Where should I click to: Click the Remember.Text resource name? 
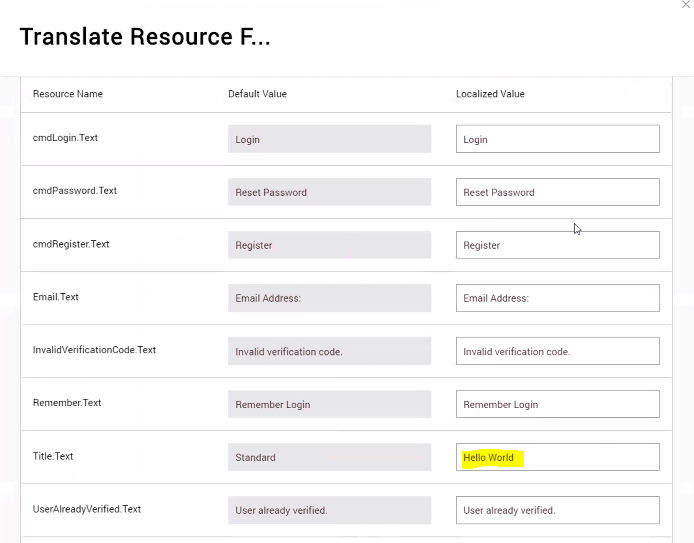click(67, 403)
